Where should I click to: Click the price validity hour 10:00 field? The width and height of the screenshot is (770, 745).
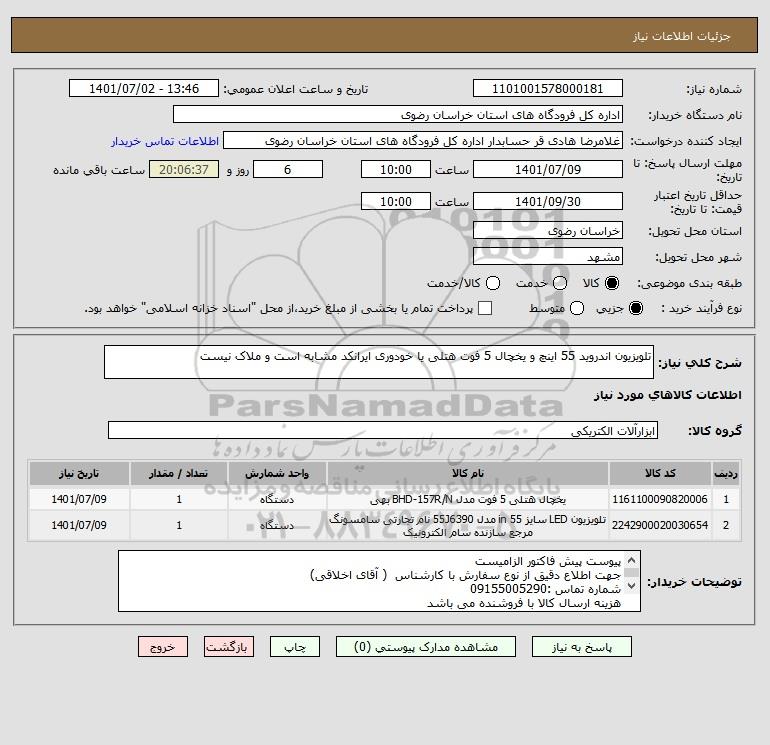point(396,202)
